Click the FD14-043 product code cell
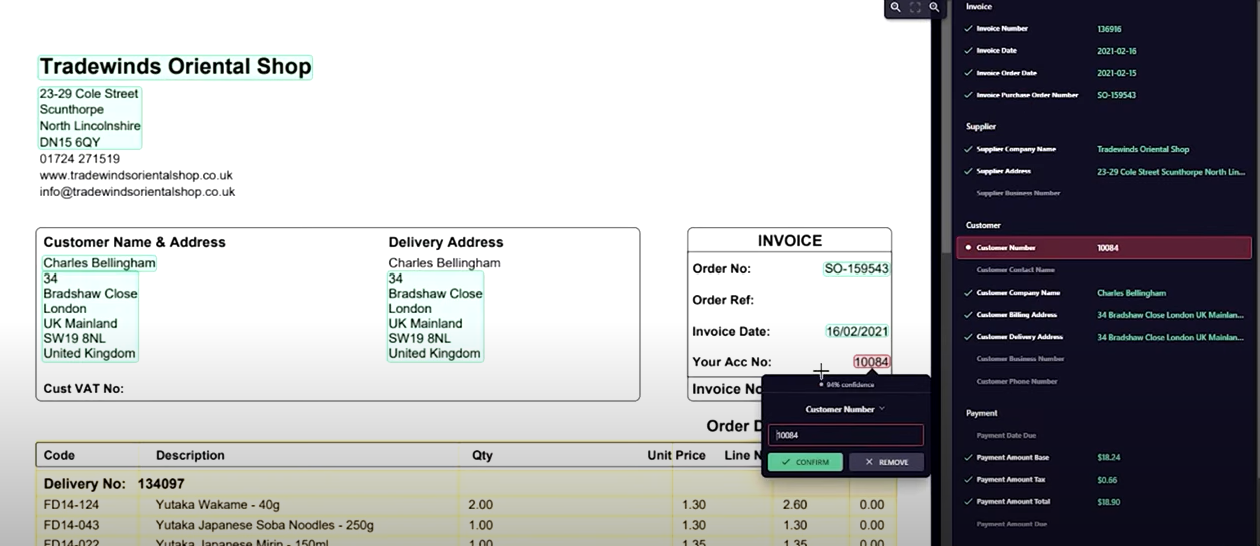 pyautogui.click(x=71, y=525)
